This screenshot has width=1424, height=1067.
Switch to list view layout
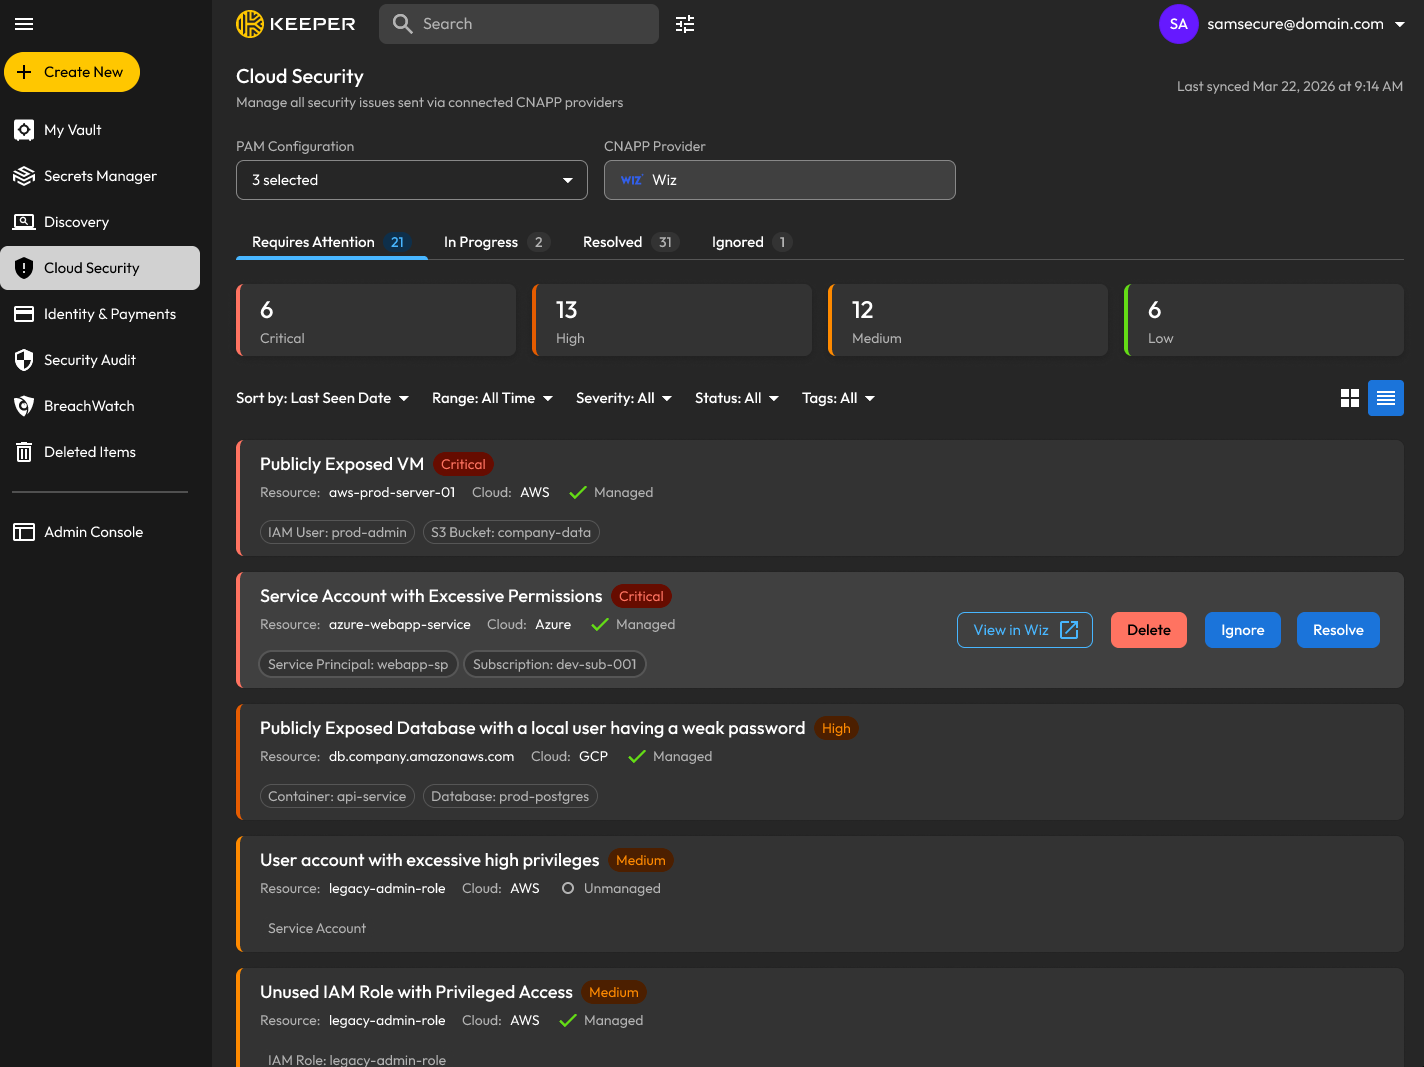point(1386,398)
